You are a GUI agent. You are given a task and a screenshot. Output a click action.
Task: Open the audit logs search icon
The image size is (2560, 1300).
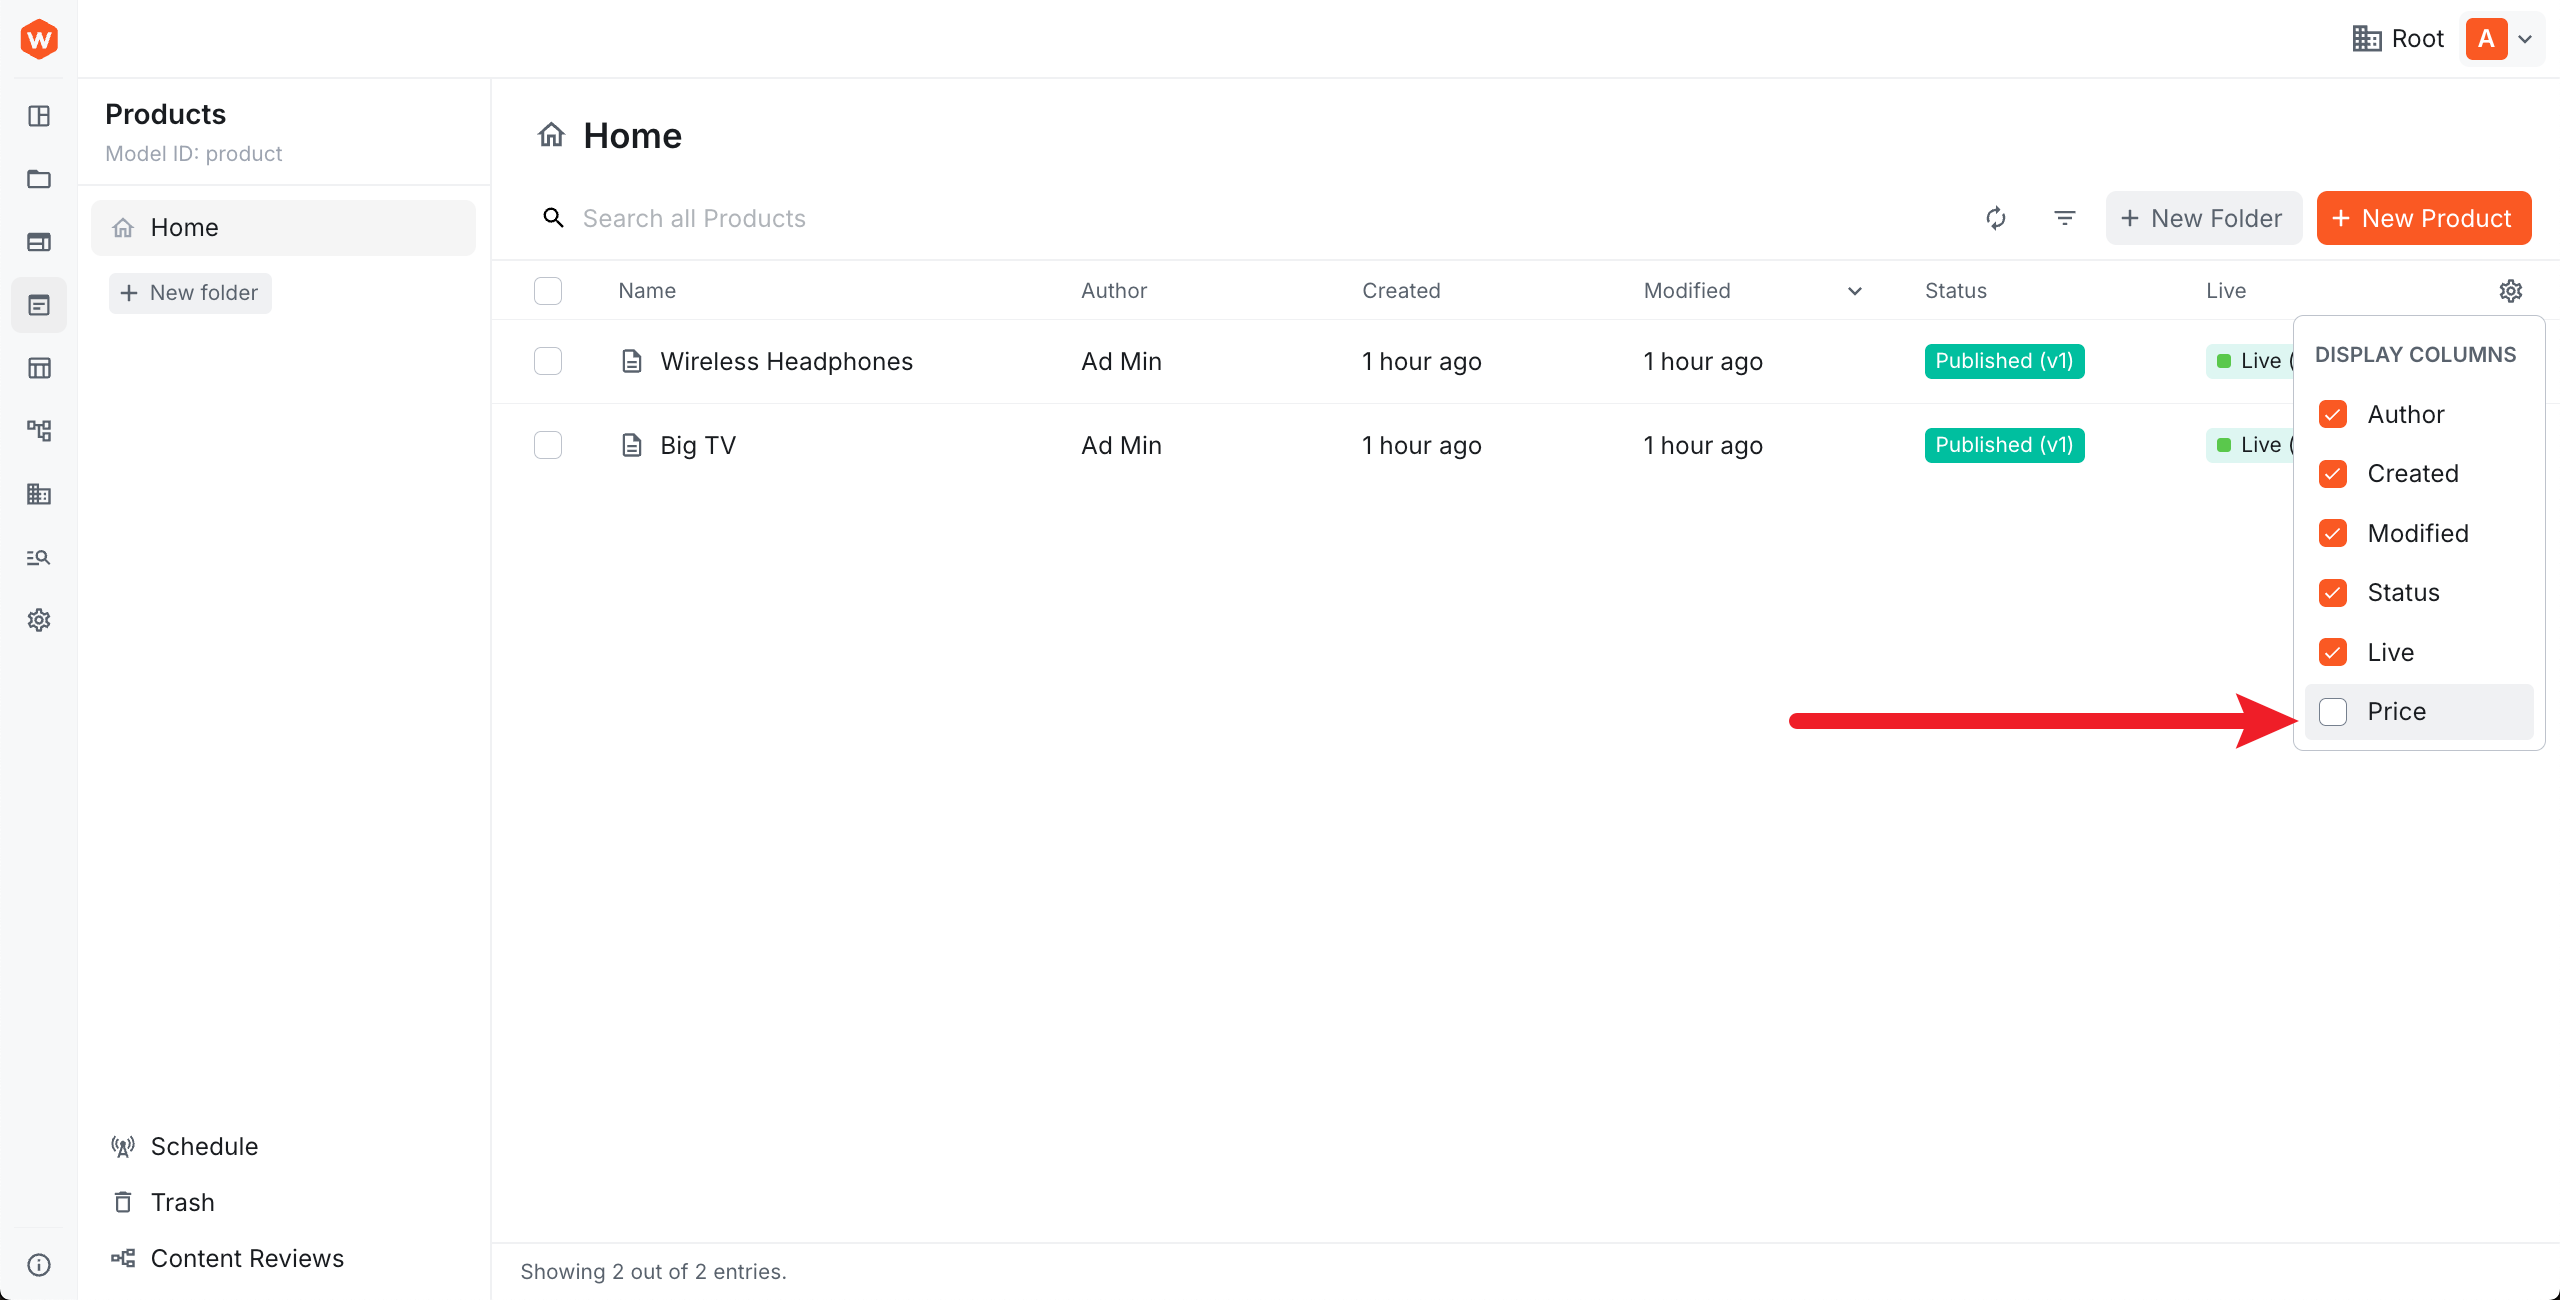pos(39,557)
